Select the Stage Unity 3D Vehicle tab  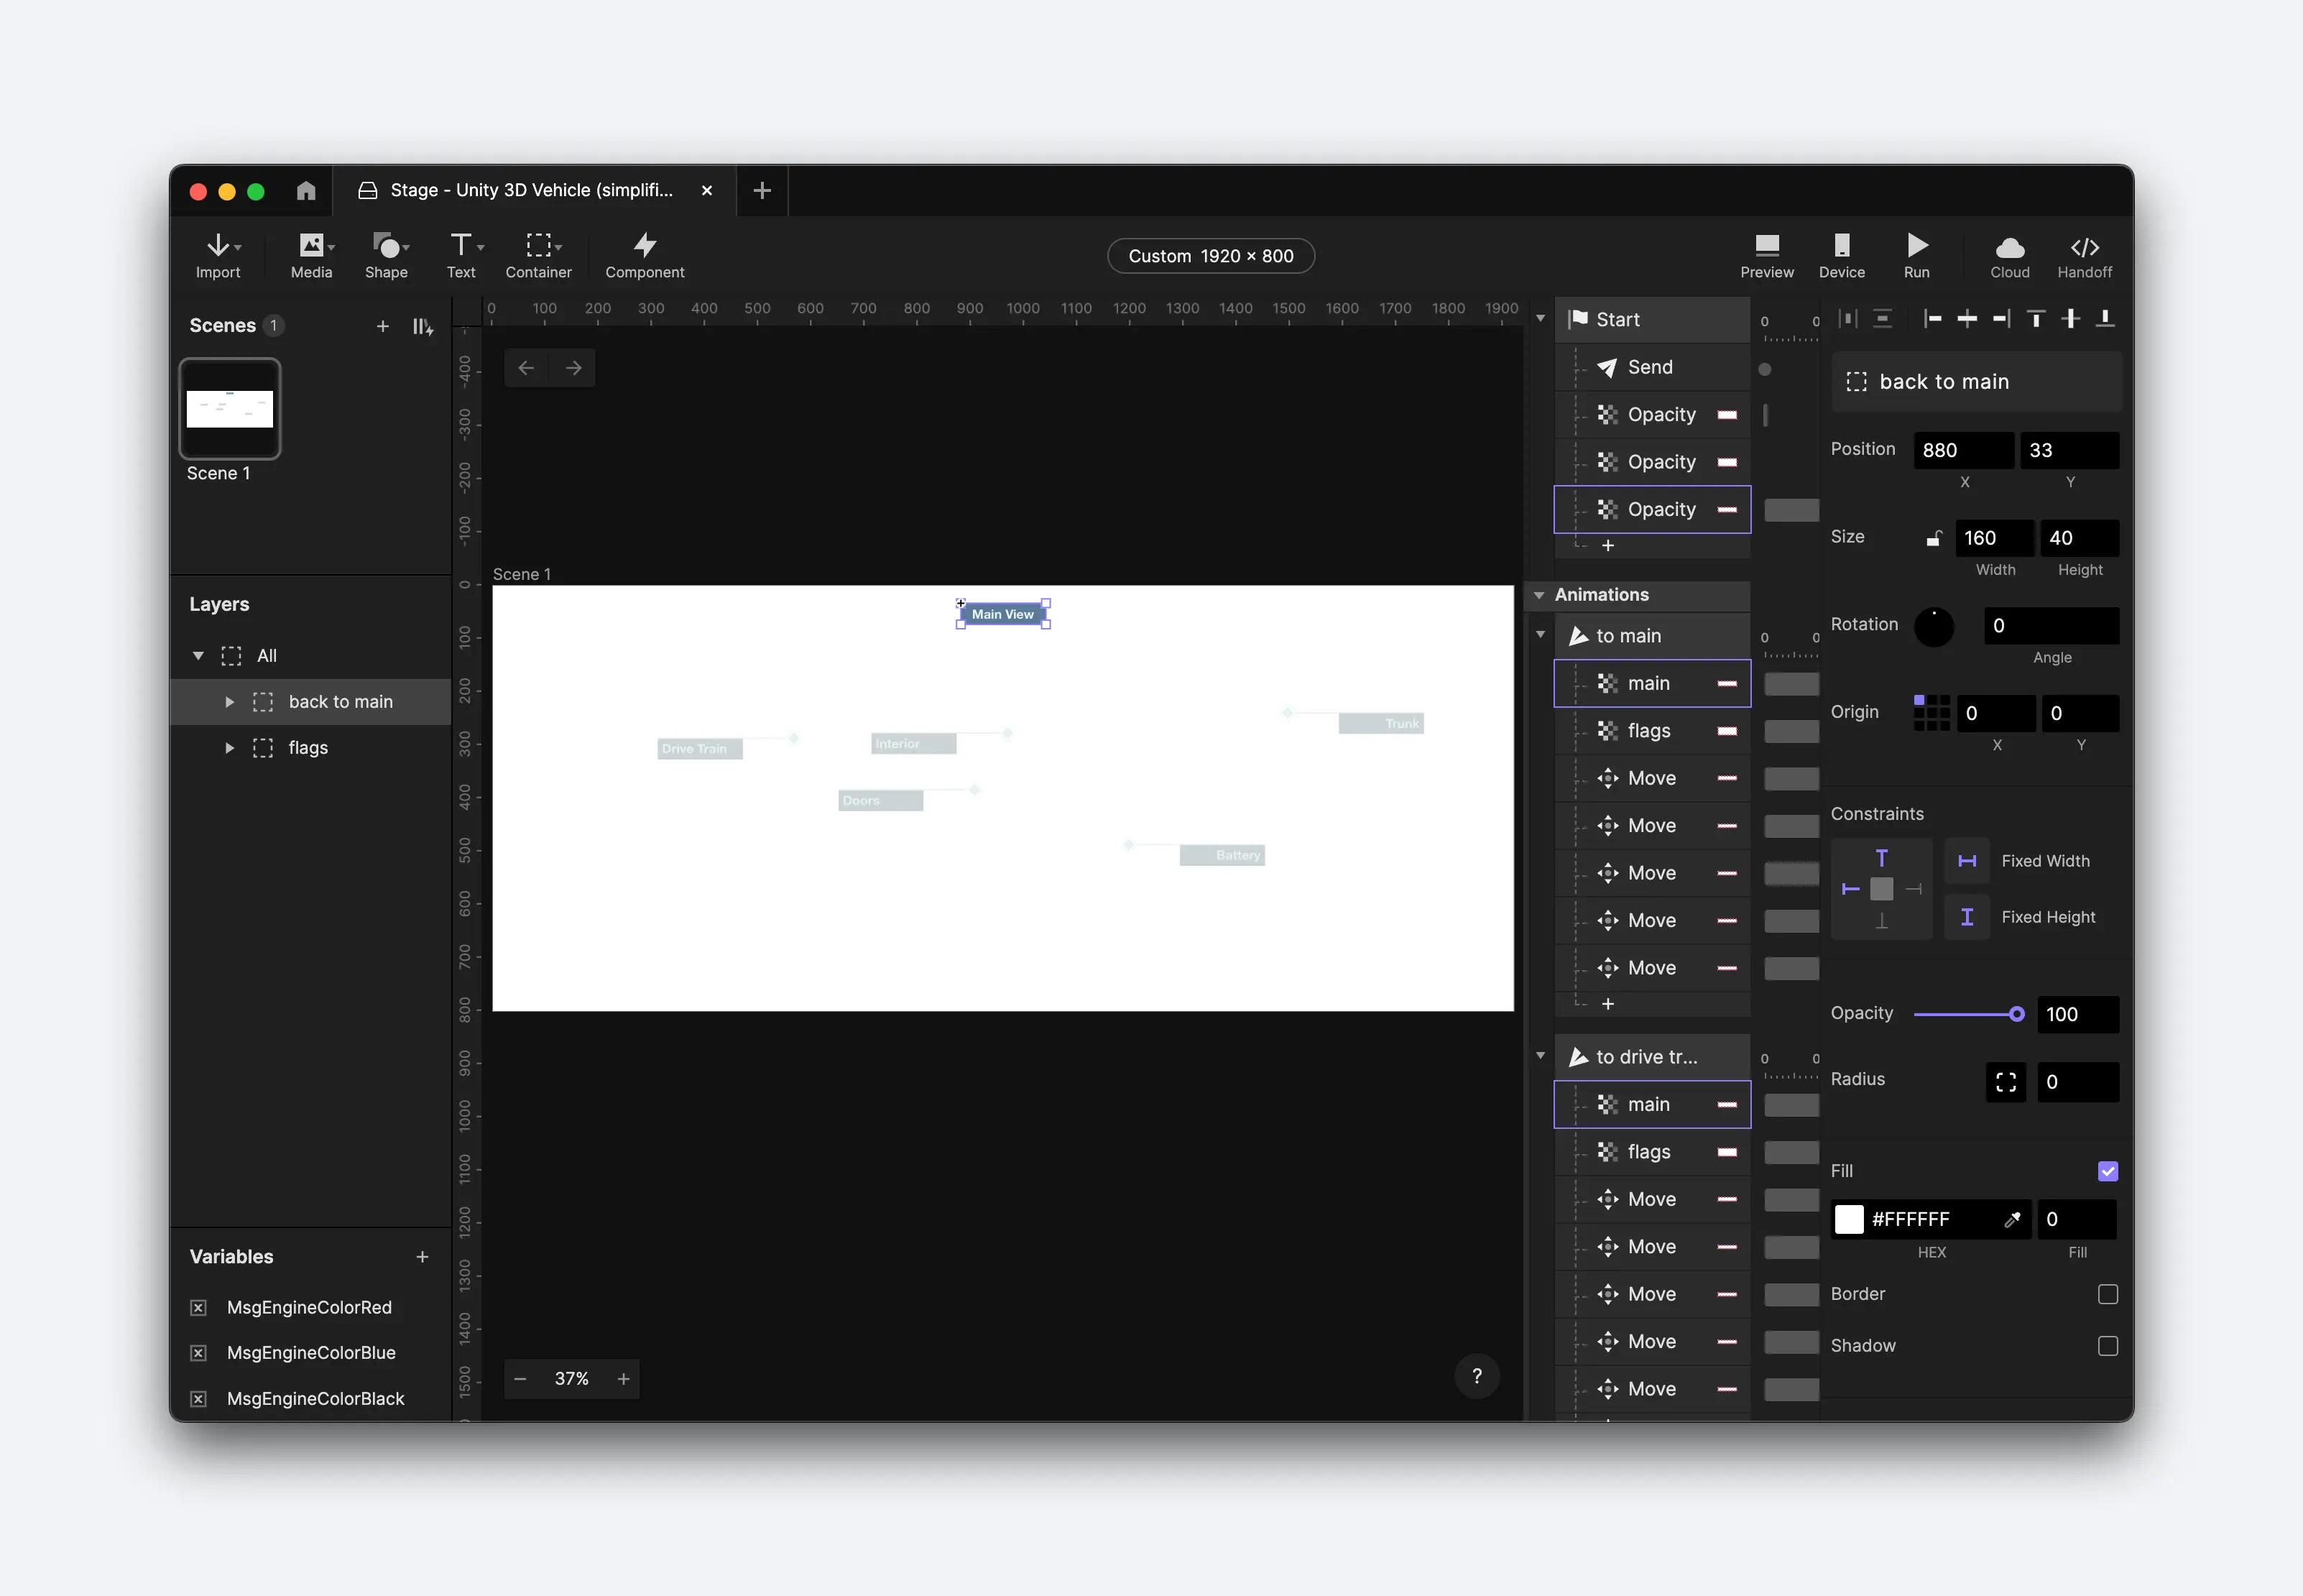pos(530,190)
